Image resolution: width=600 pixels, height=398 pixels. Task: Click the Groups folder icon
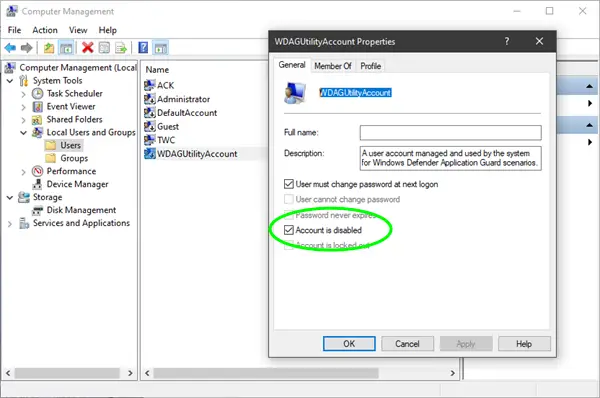point(51,158)
